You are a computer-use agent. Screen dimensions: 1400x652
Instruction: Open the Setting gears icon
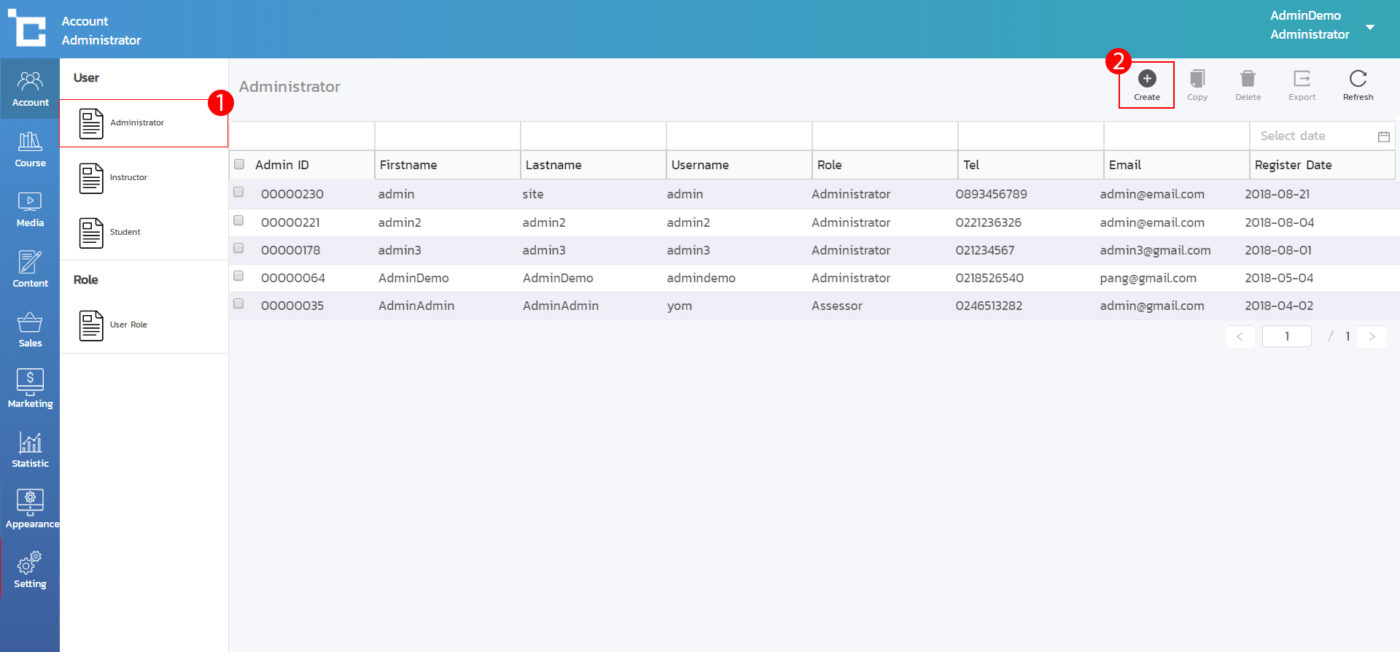[x=30, y=569]
